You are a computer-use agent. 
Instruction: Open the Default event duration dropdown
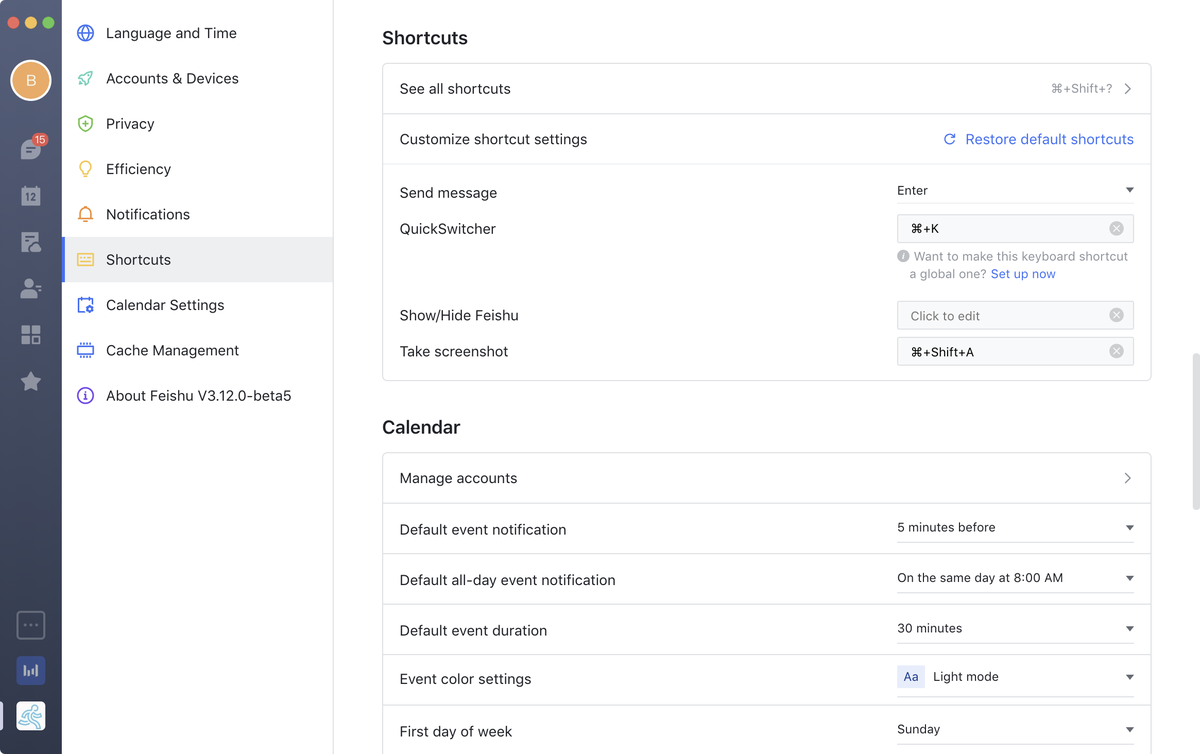pyautogui.click(x=1015, y=629)
